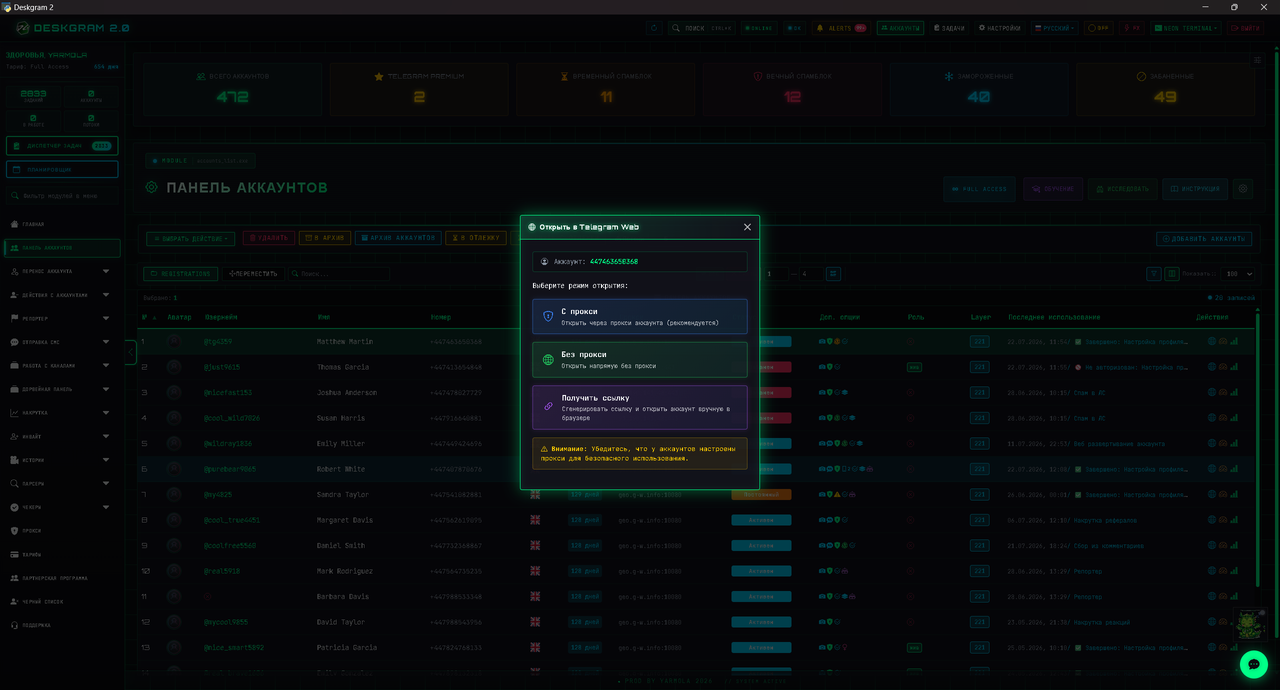Open Планировщик in the sidebar

(x=62, y=170)
